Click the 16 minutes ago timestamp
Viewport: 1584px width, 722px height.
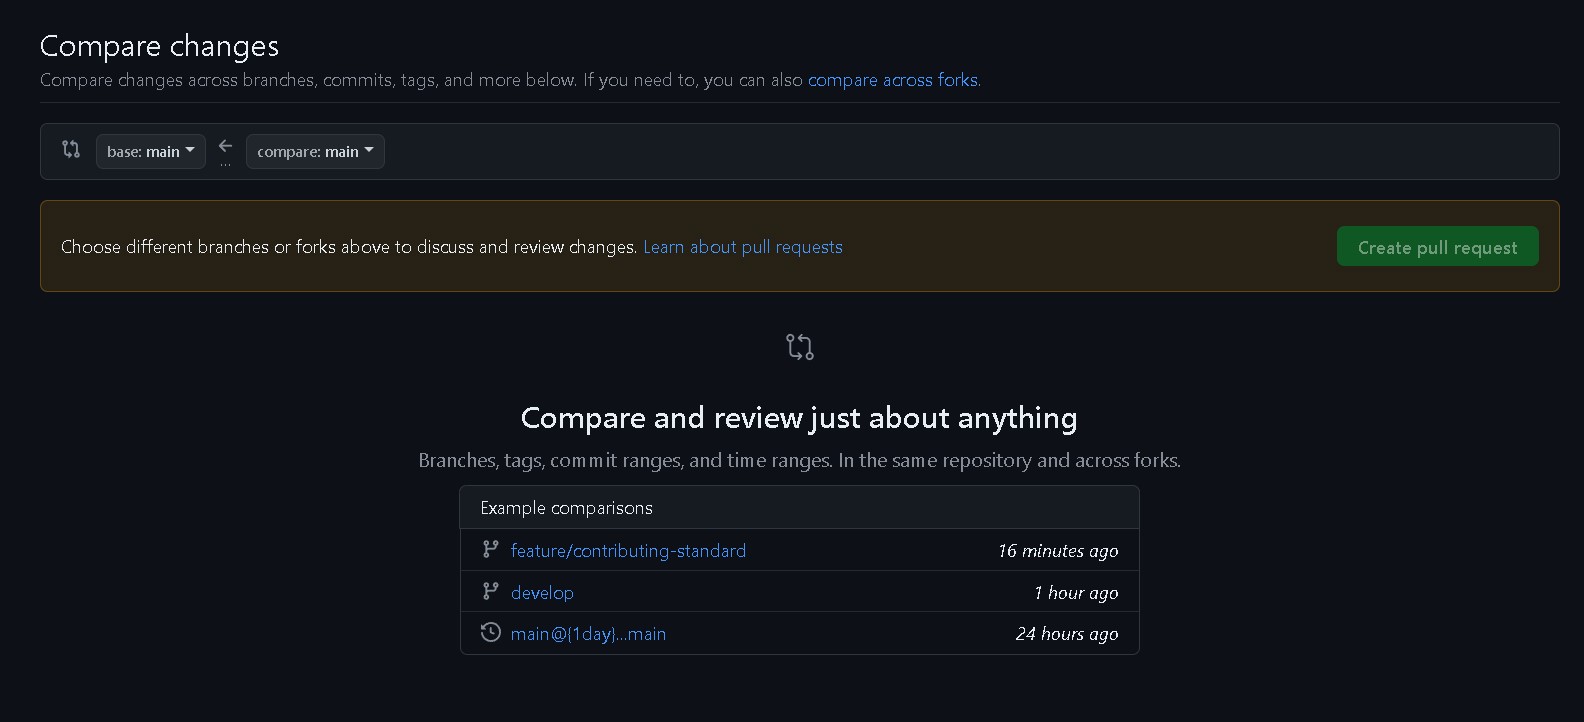1057,551
